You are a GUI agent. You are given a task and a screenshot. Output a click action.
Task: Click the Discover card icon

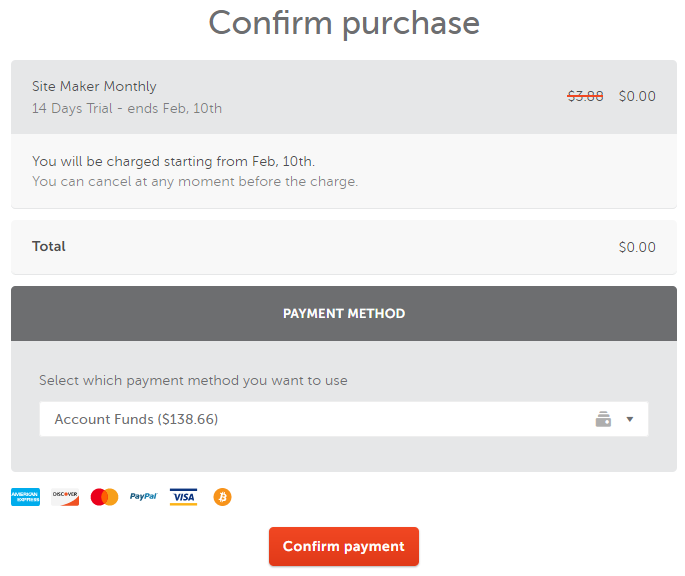[65, 497]
